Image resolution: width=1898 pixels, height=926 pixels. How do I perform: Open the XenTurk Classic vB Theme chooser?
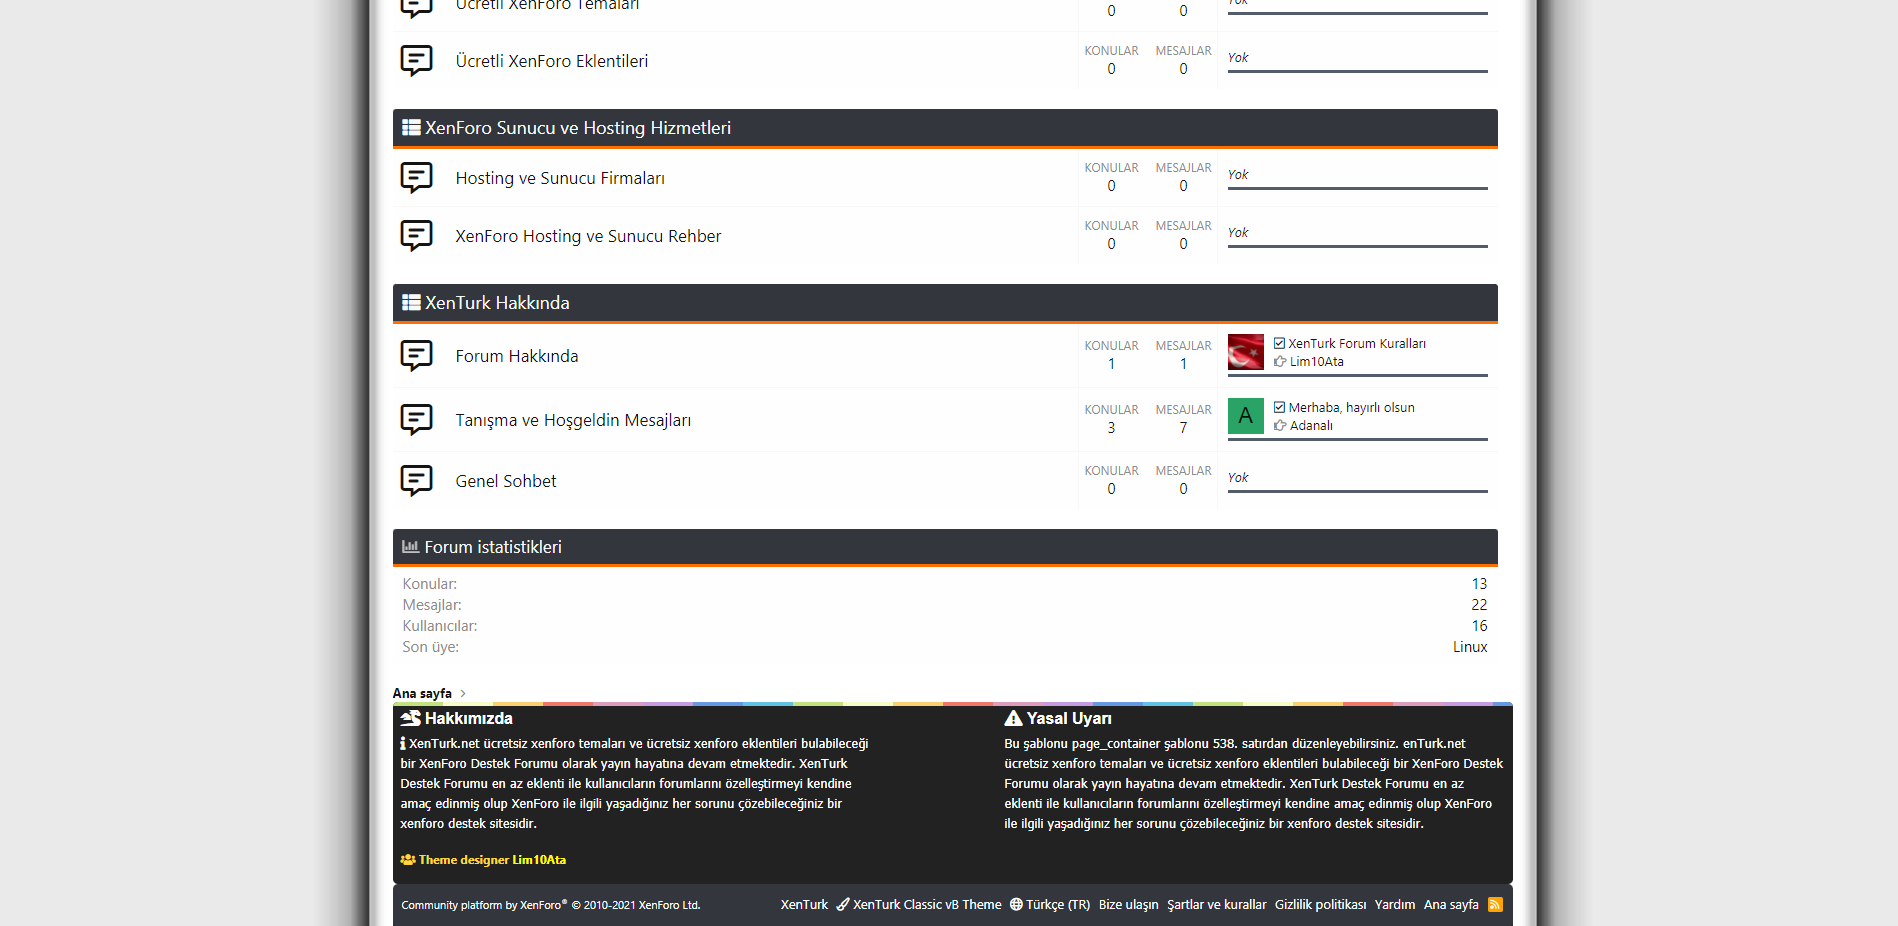pos(926,905)
